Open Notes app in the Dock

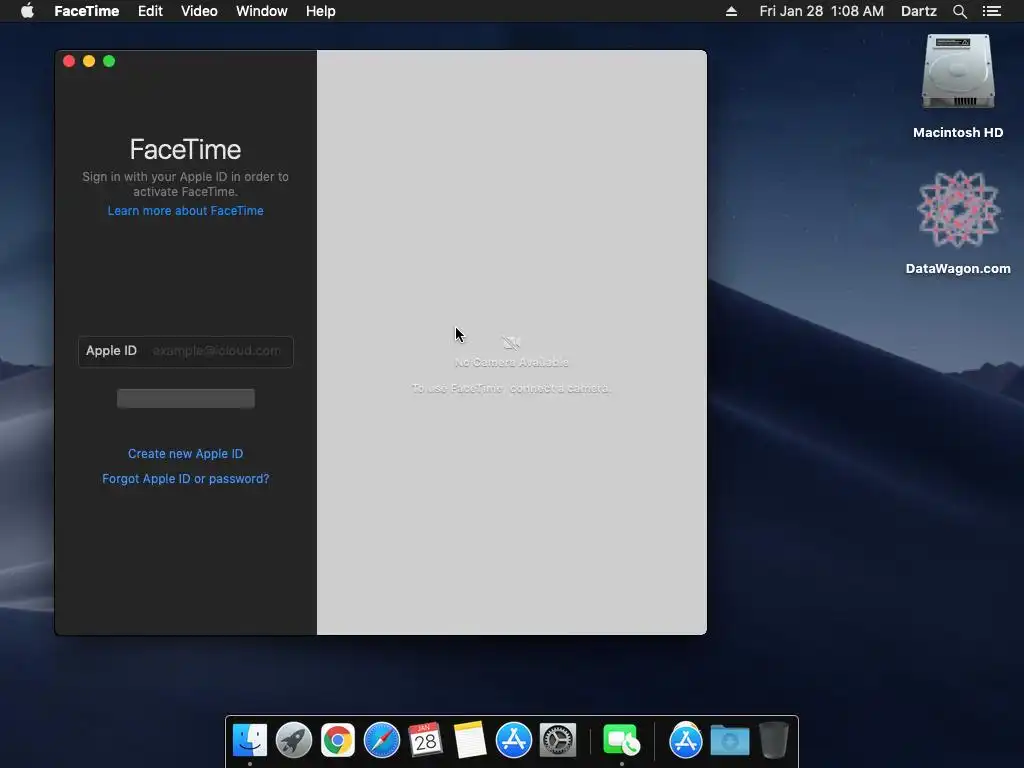click(470, 741)
